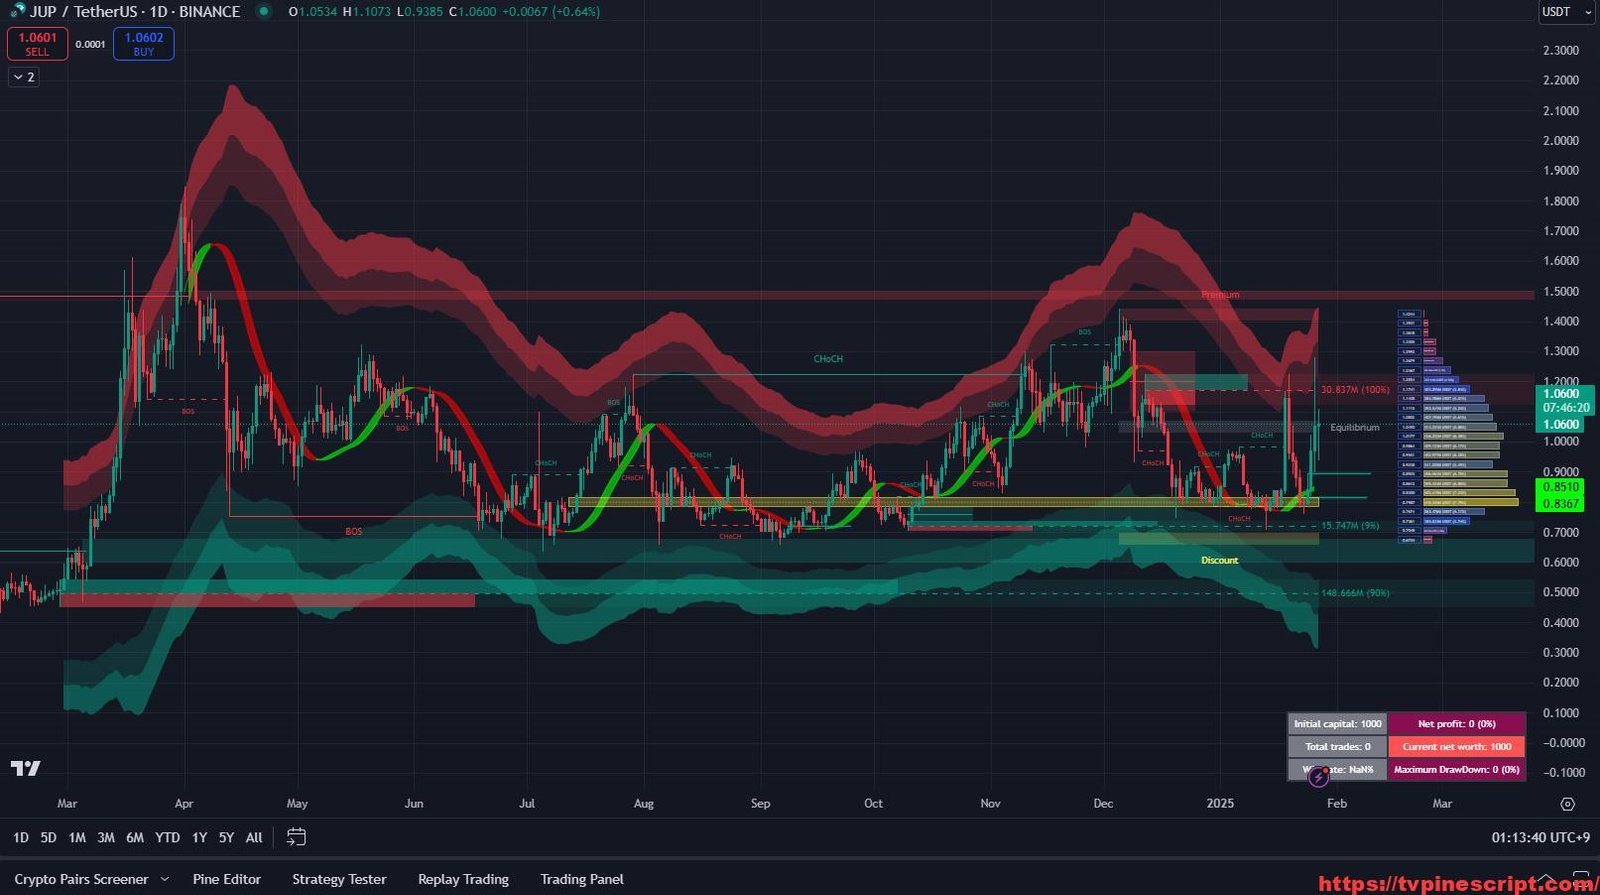This screenshot has width=1600, height=895.
Task: Click the 01:13:40 UTC+9 timezone clock
Action: [1540, 837]
